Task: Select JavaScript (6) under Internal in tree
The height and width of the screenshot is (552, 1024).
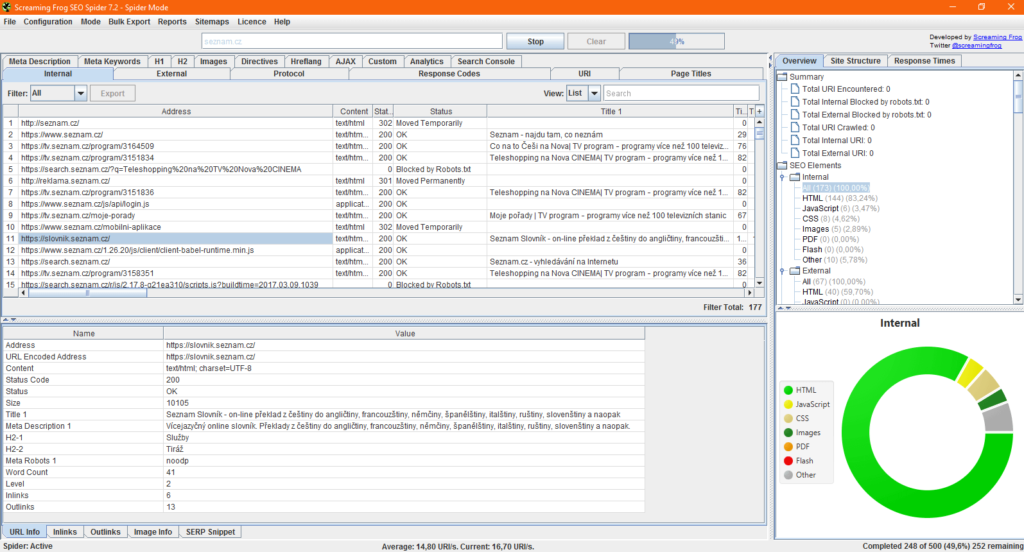Action: (x=840, y=208)
